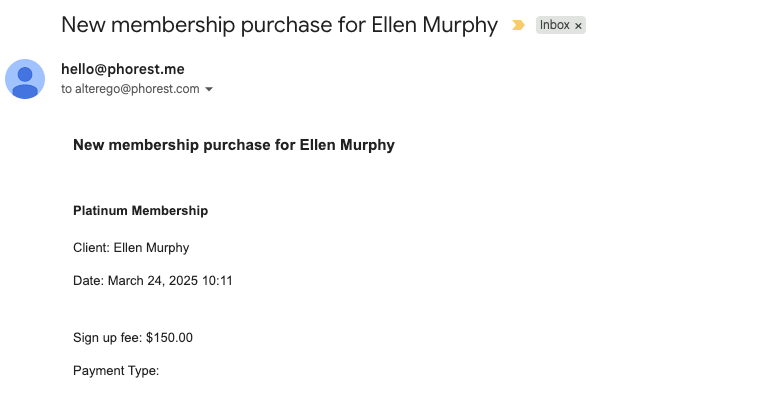
Task: Click the recipient text 'to alterego@phorest.com'
Action: [x=130, y=89]
